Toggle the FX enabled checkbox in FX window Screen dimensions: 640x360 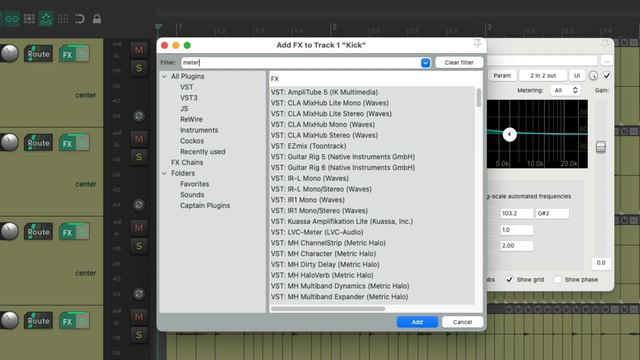[x=607, y=76]
